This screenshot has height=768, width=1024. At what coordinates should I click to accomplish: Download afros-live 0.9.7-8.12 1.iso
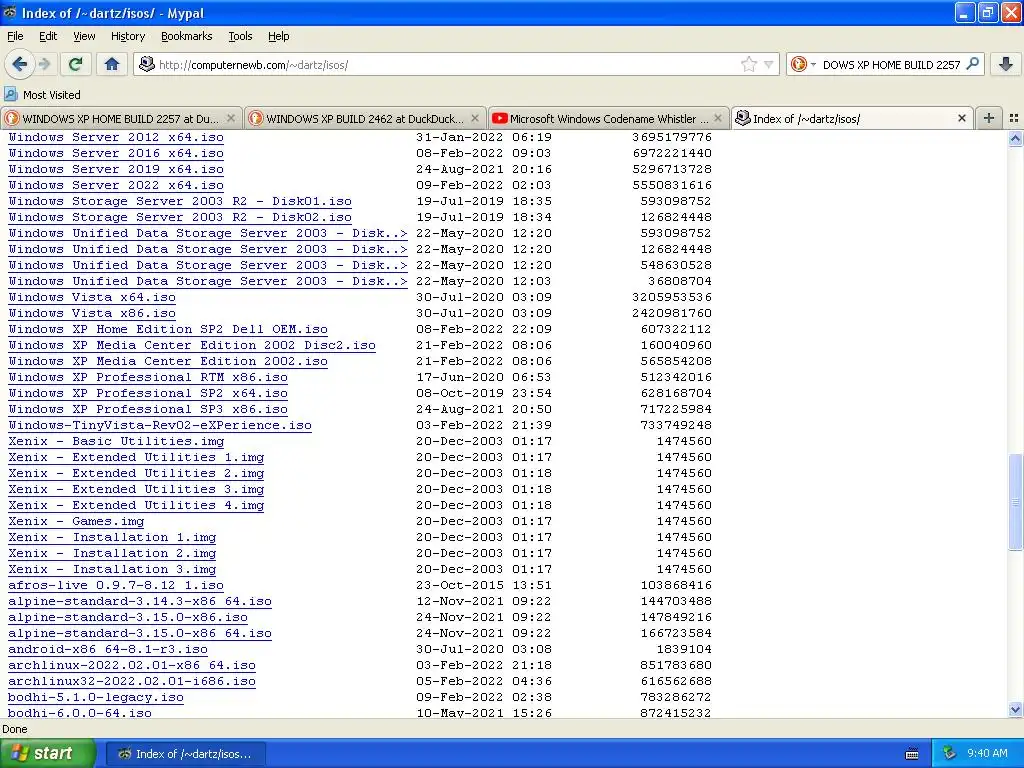(x=116, y=585)
